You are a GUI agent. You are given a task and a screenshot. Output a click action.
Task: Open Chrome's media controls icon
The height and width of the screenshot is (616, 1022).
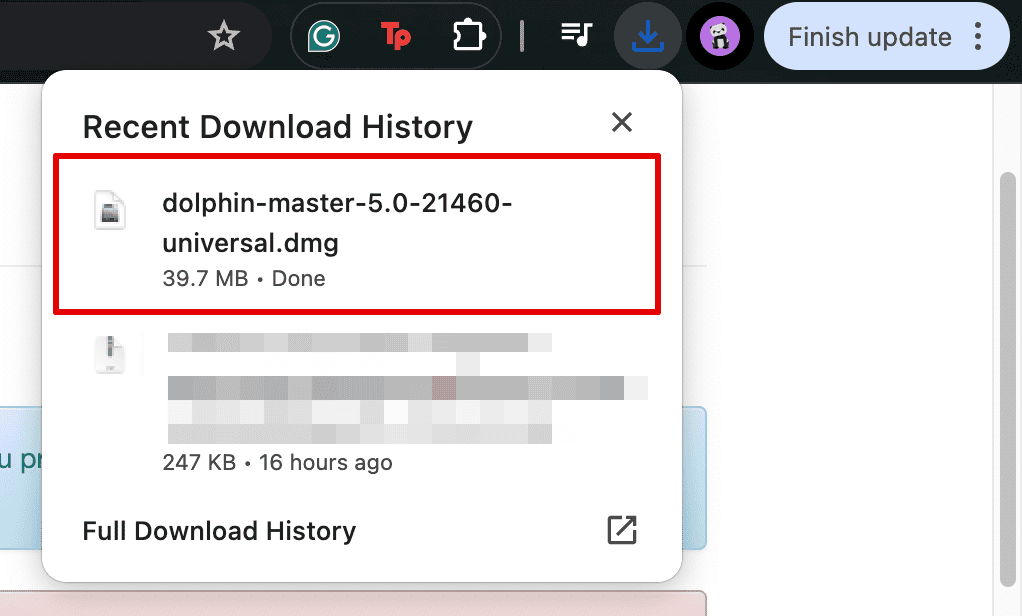tap(577, 36)
